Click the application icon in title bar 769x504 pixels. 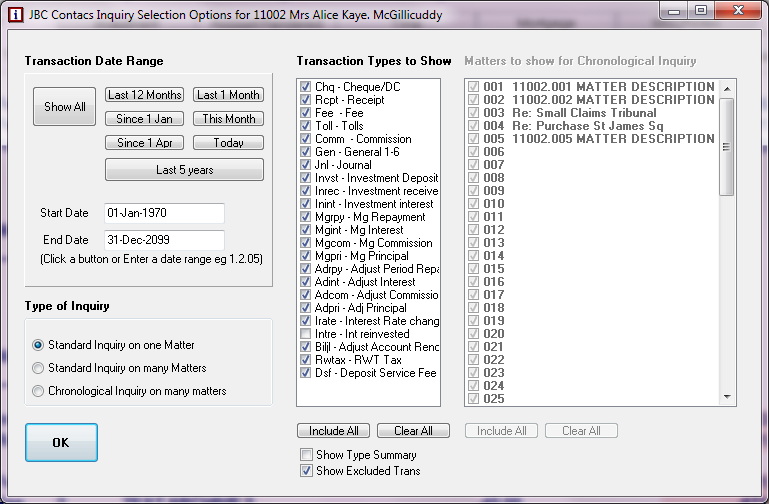15,16
